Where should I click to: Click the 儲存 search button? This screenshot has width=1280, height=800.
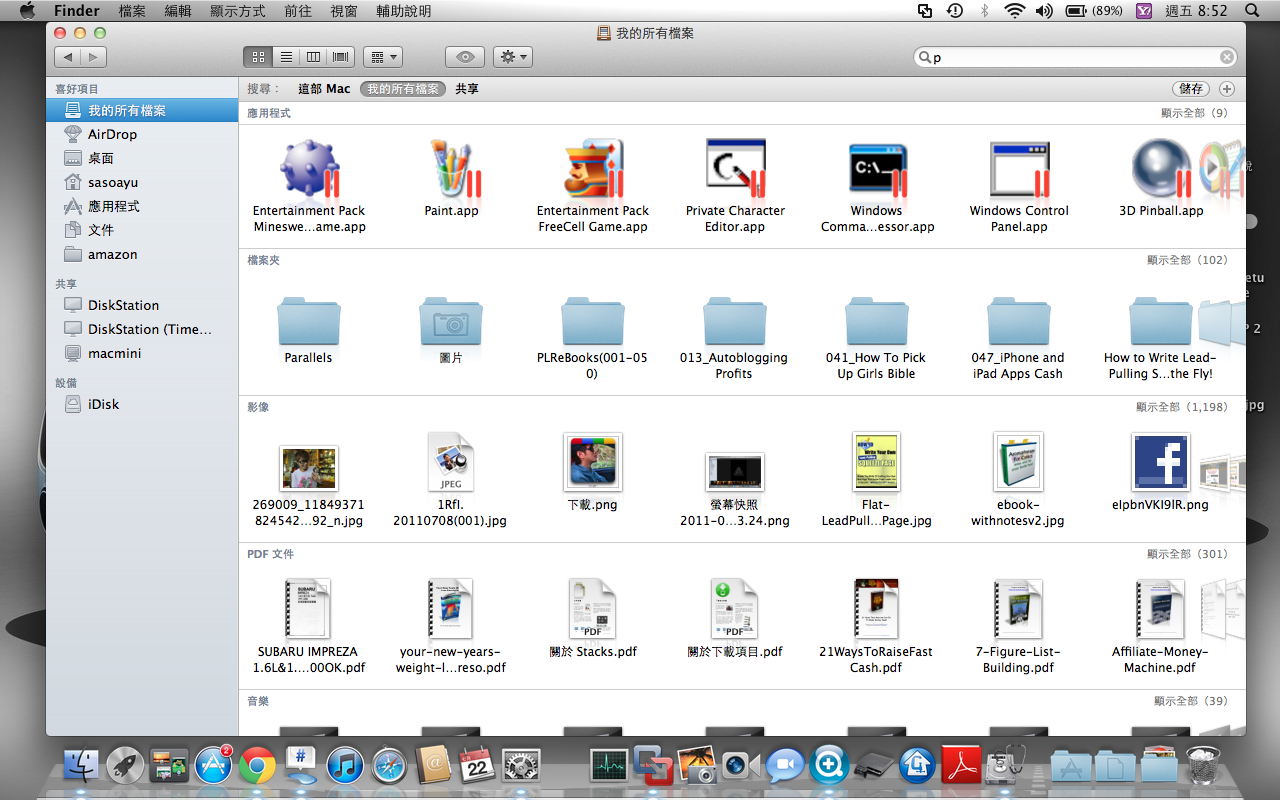(x=1191, y=89)
